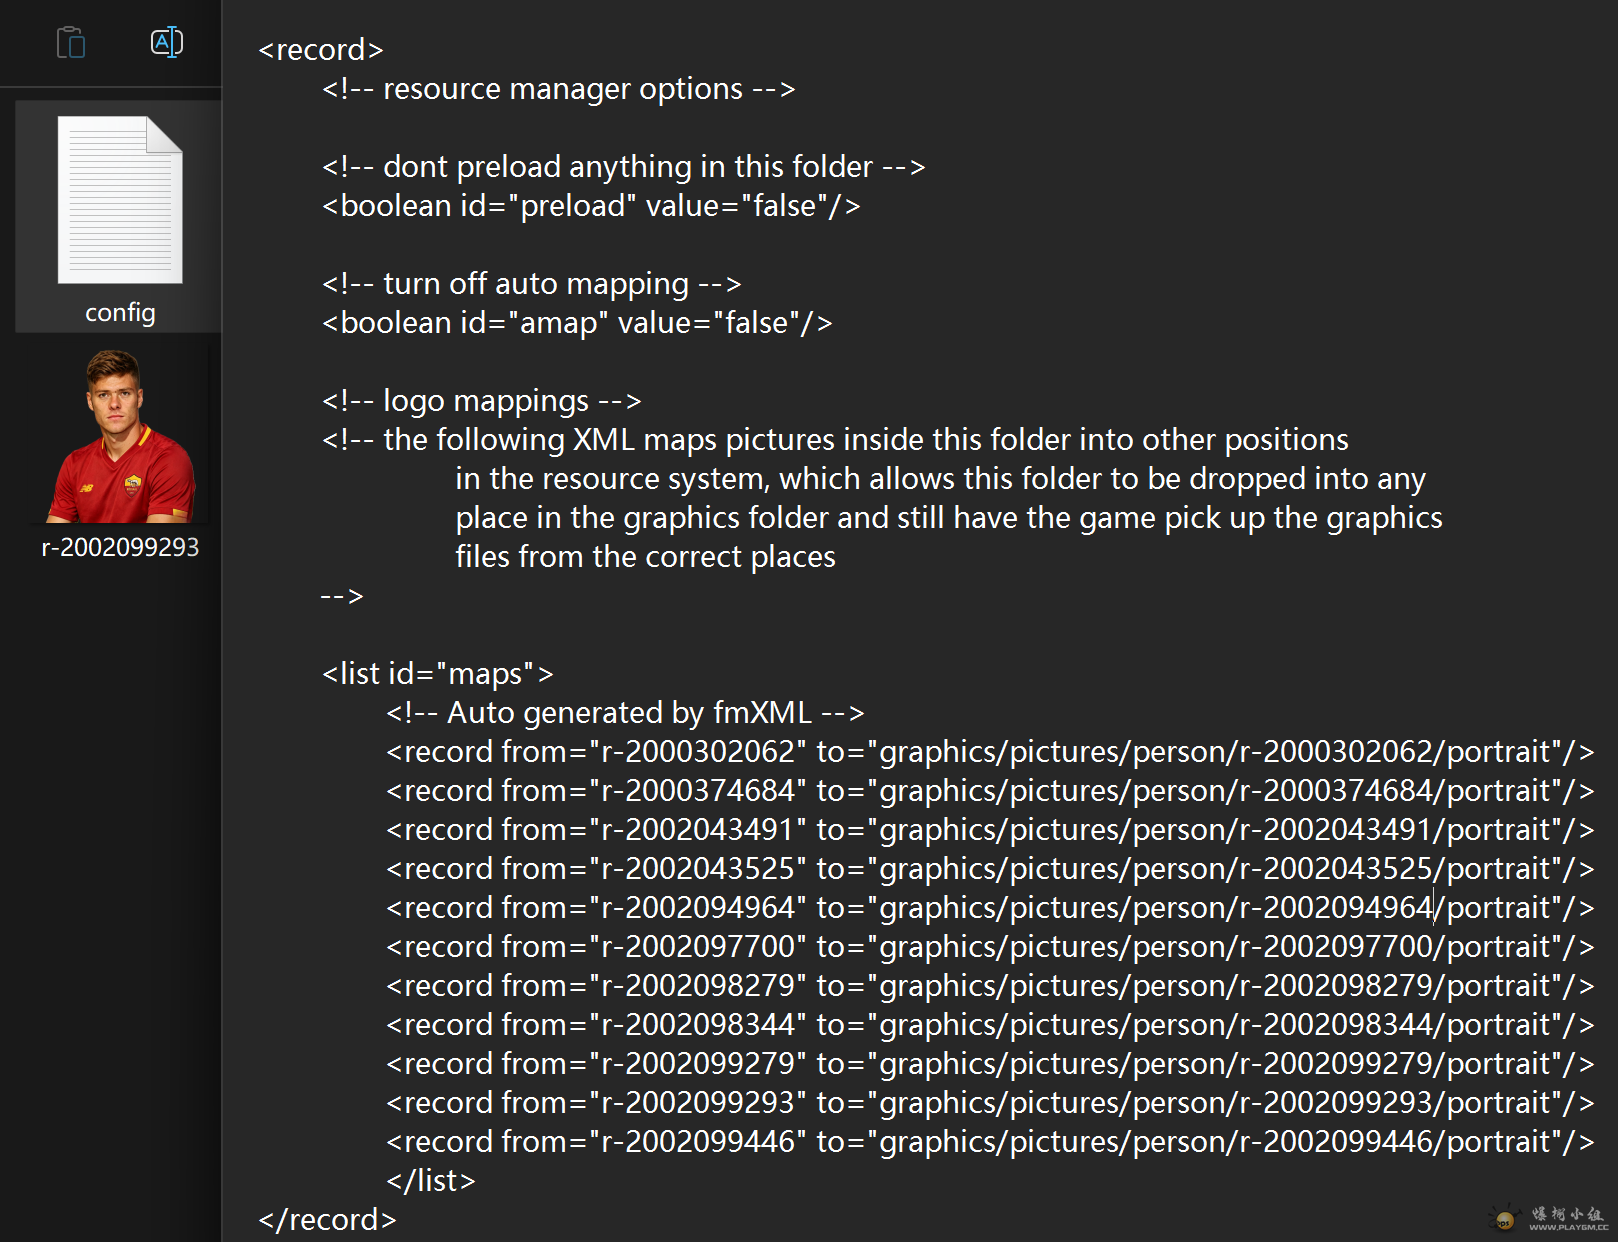This screenshot has height=1242, width=1618.
Task: Click the record line for r-2002099446
Action: 990,1141
